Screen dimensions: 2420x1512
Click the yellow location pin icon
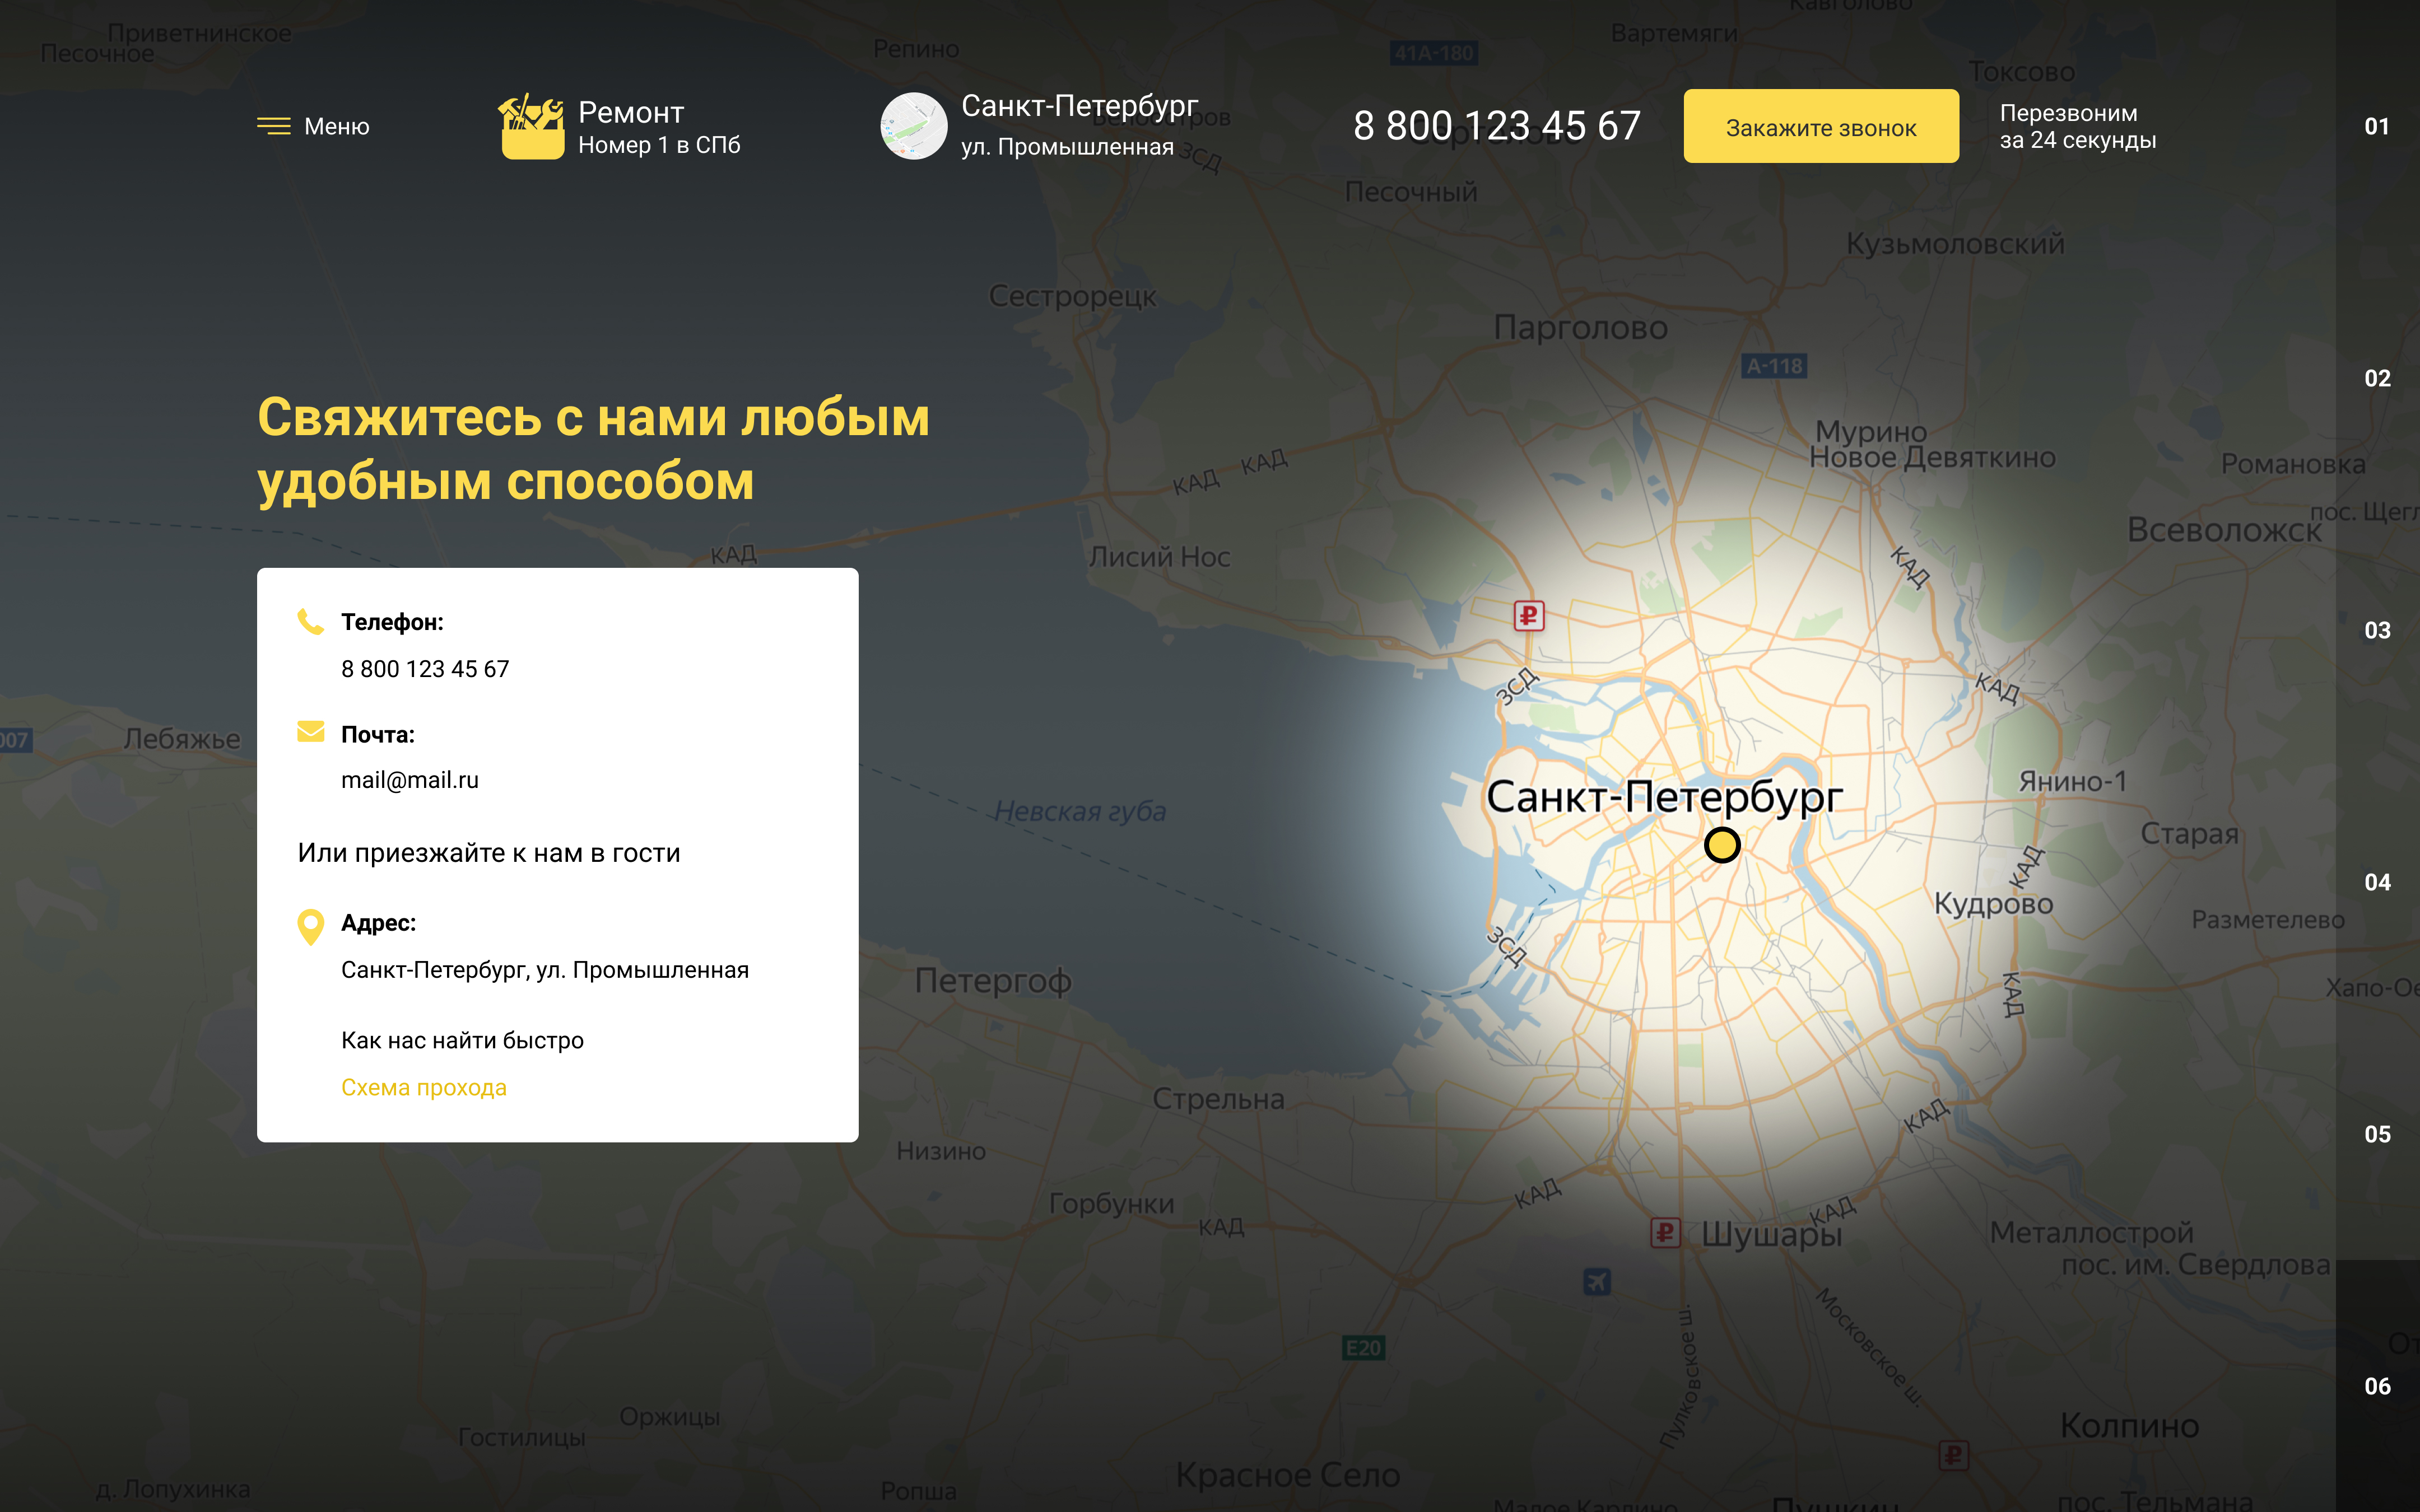[x=311, y=926]
